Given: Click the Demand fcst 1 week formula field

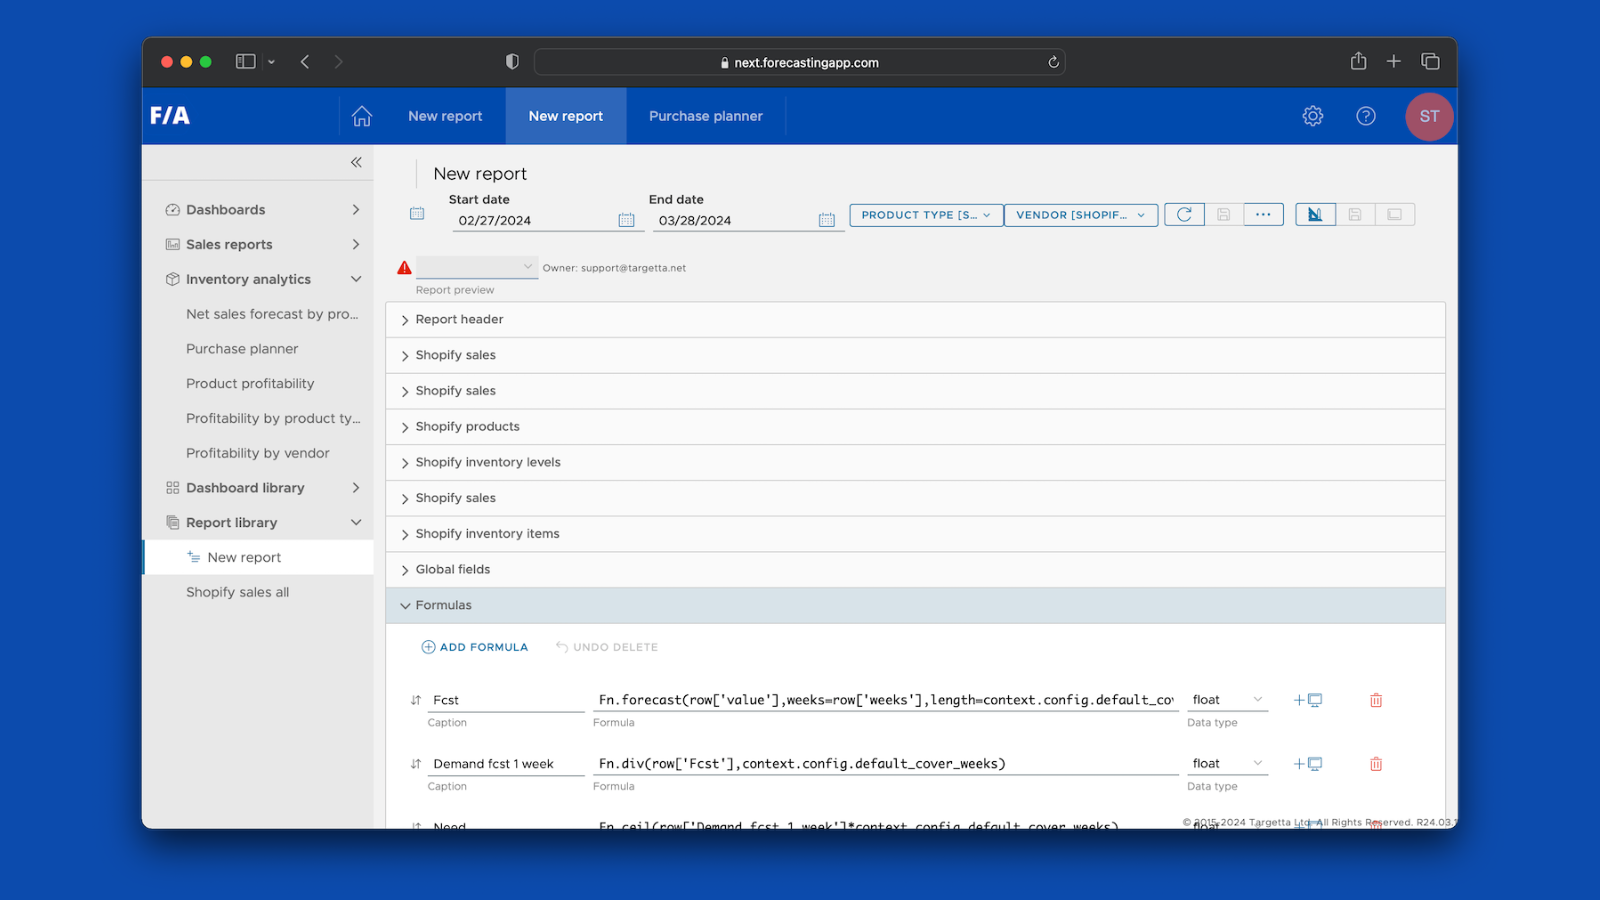Looking at the screenshot, I should (x=885, y=764).
